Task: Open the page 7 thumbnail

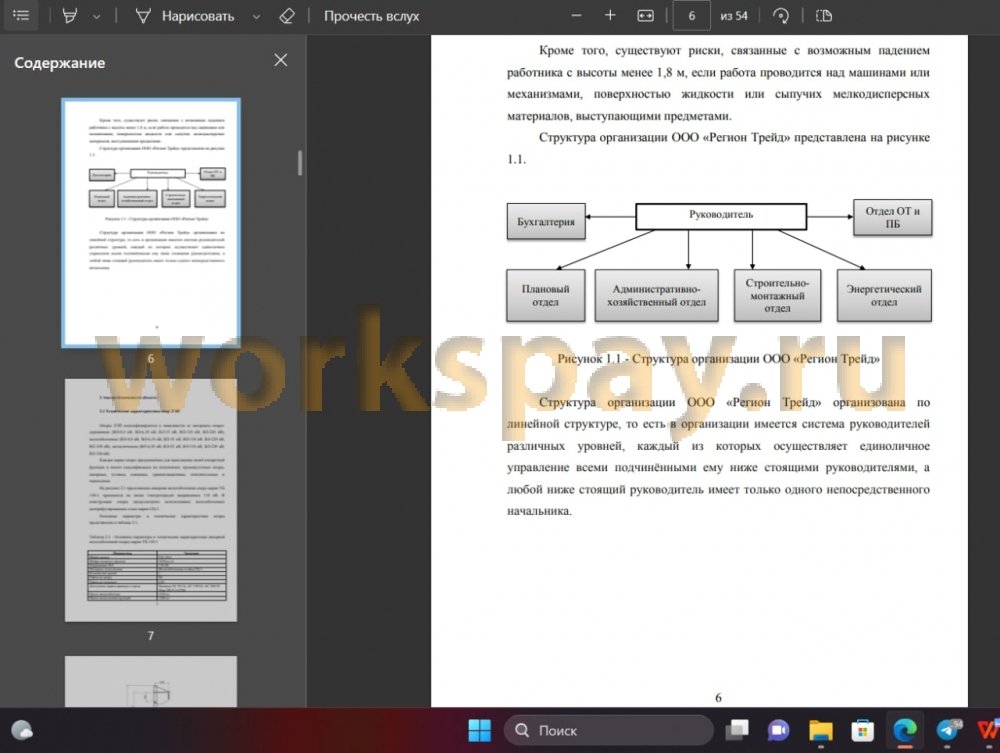Action: pyautogui.click(x=151, y=500)
